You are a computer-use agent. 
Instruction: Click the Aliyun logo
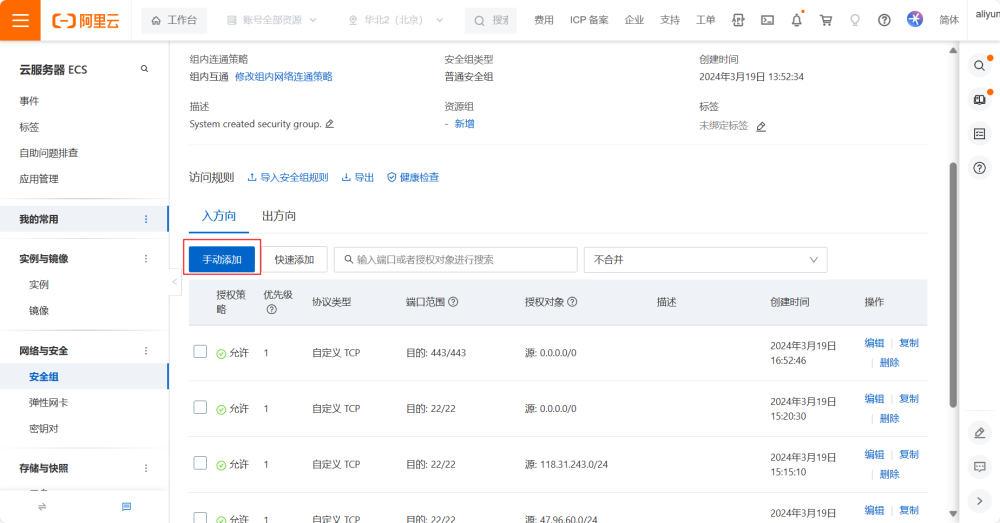pyautogui.click(x=85, y=21)
